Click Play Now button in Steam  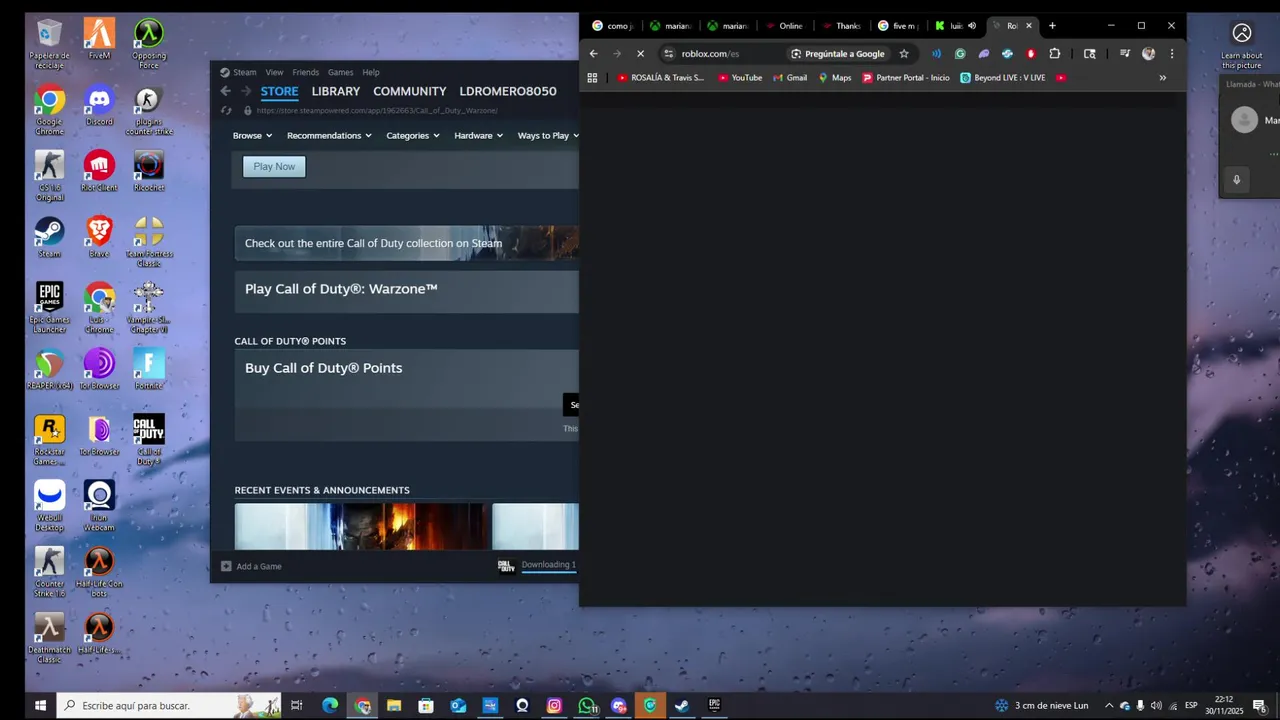[274, 167]
